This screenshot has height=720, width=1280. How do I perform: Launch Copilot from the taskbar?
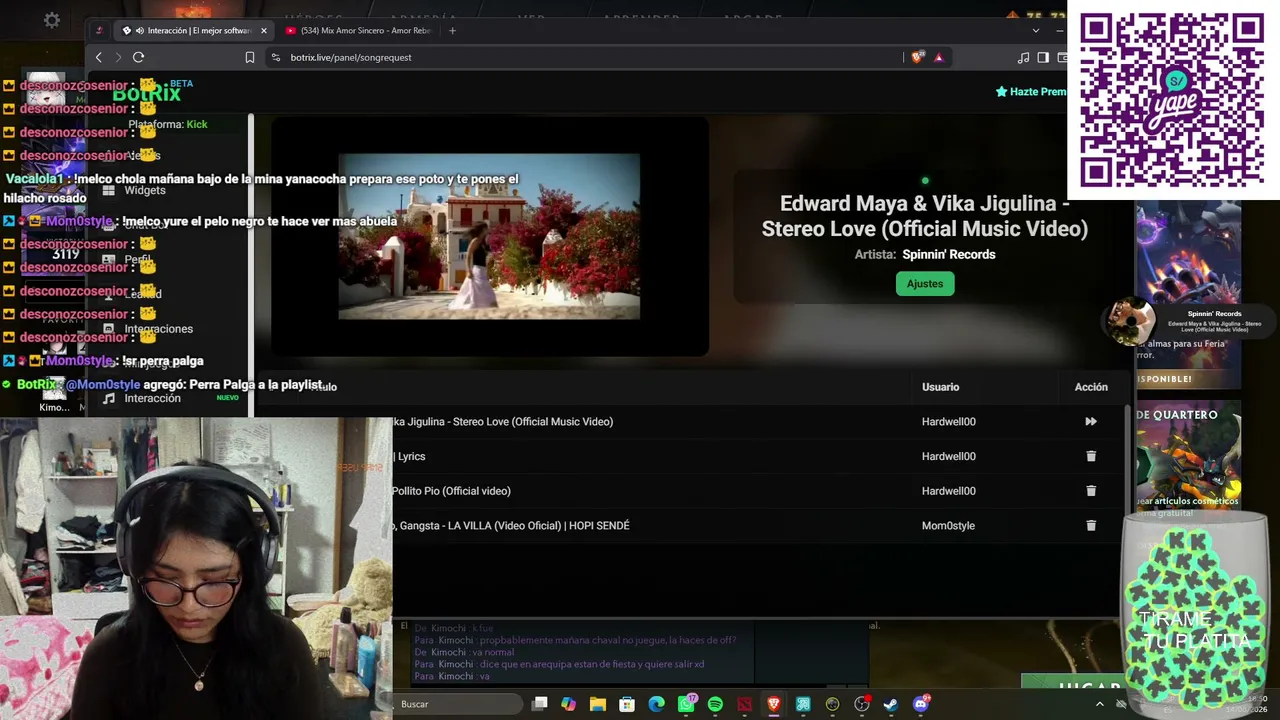(x=569, y=704)
